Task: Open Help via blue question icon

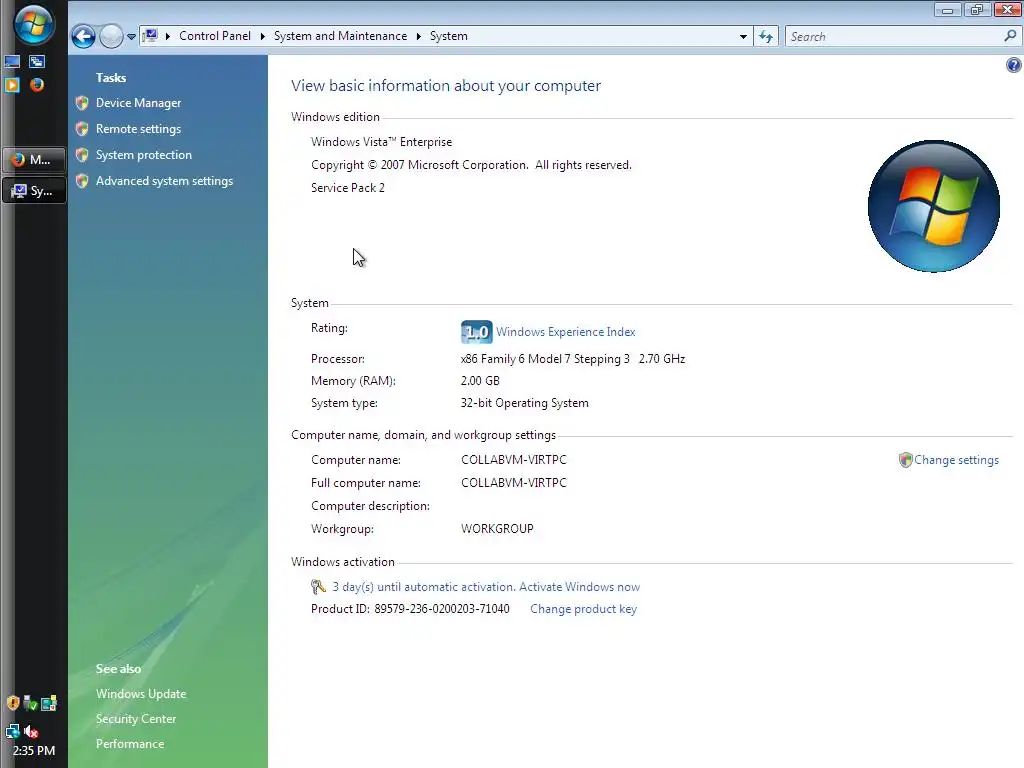Action: 1014,65
